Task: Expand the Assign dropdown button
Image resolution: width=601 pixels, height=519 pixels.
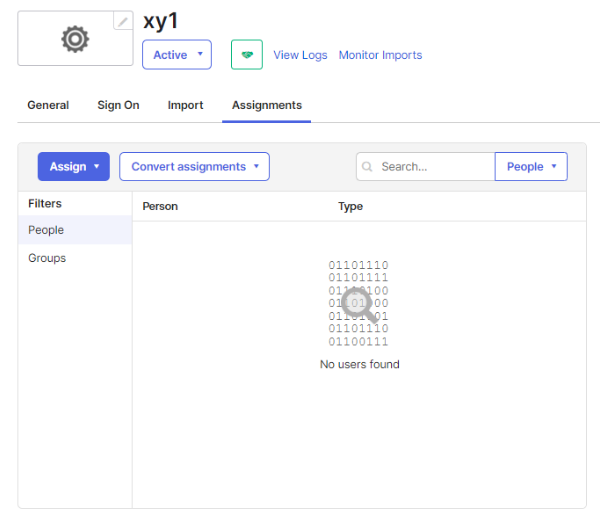Action: click(x=74, y=167)
